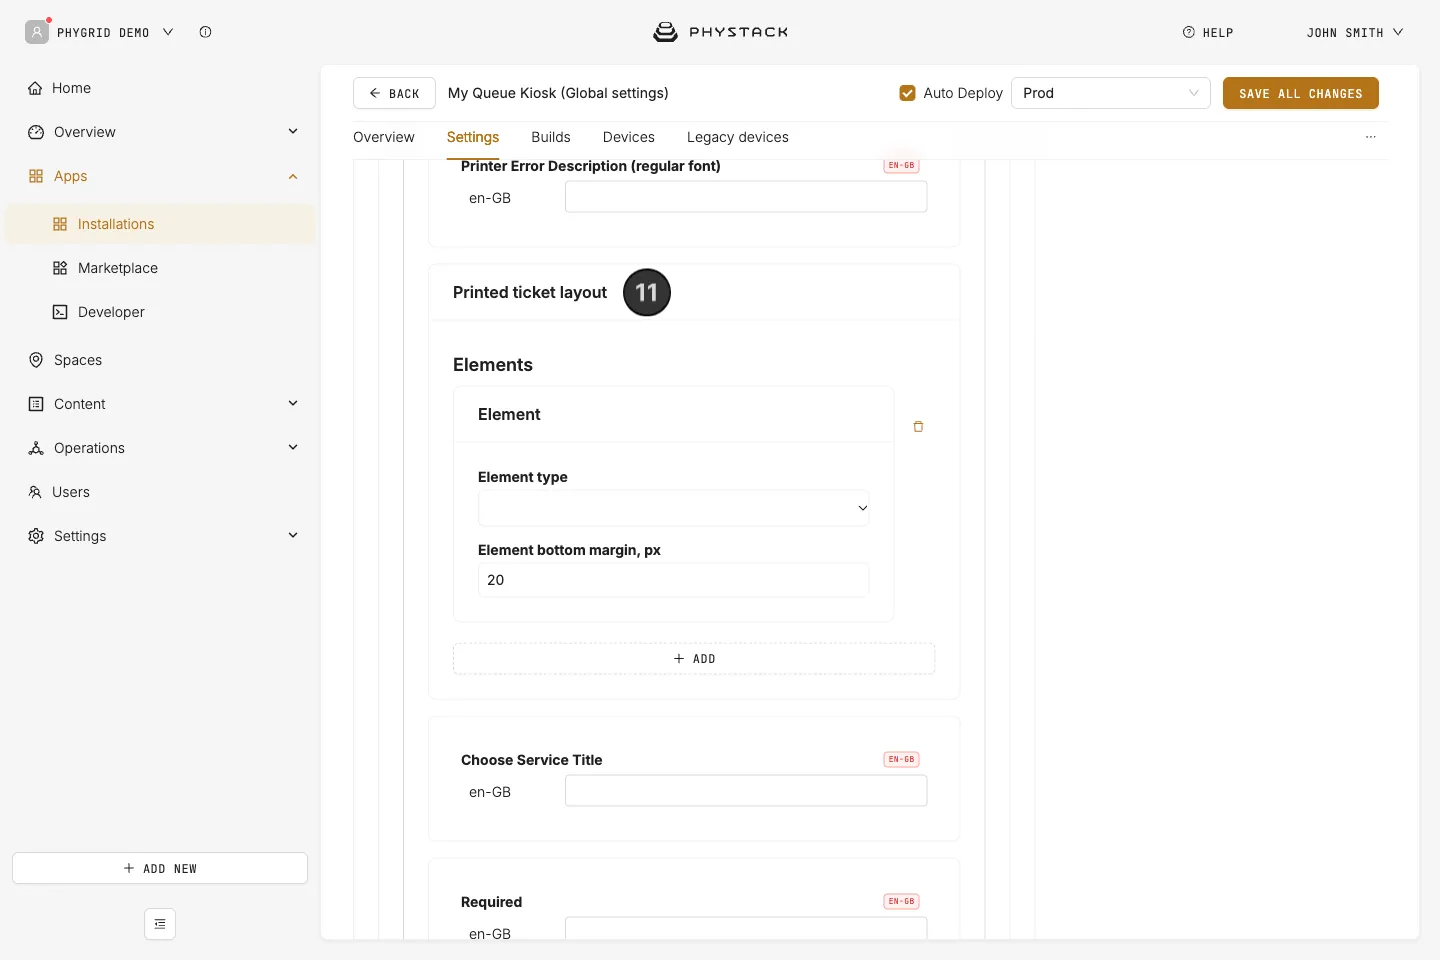Select the Settings tab
Image resolution: width=1440 pixels, height=960 pixels.
coord(473,137)
